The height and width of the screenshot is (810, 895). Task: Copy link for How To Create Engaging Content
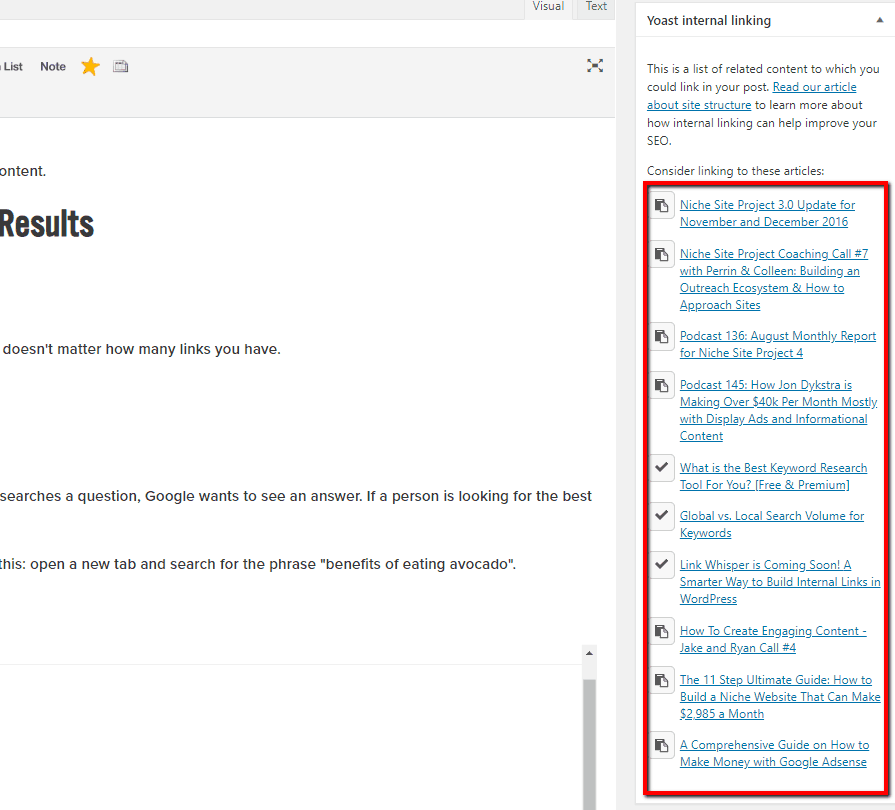[x=662, y=631]
